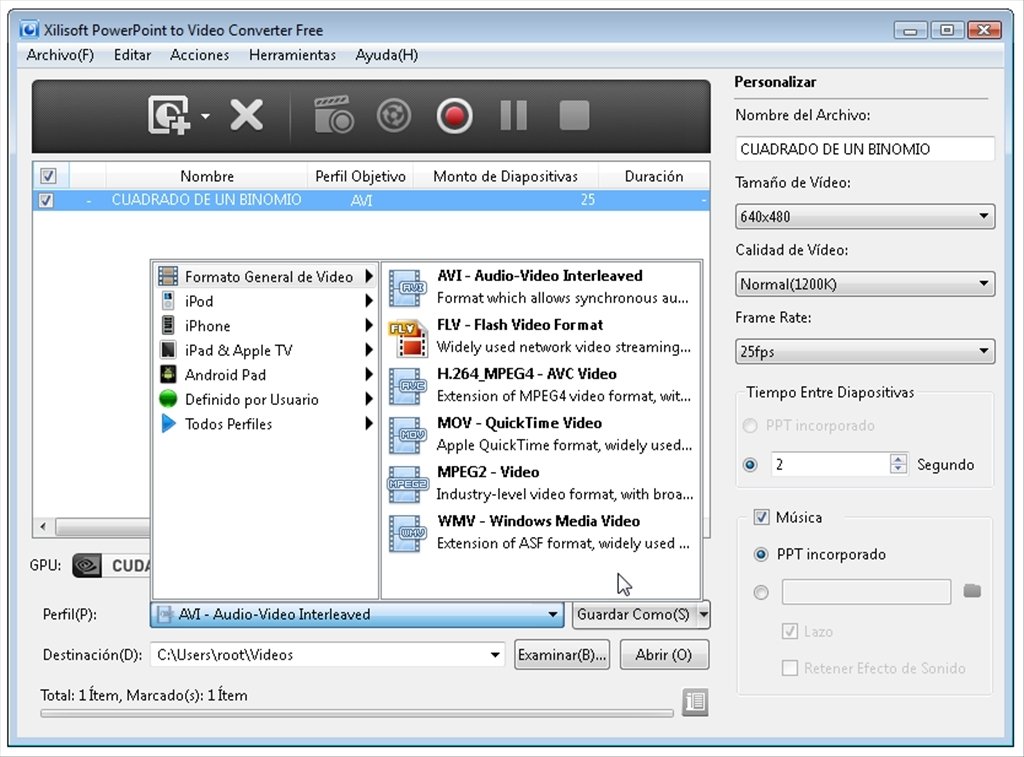The height and width of the screenshot is (757, 1024).
Task: Click the Abrir (O) button
Action: tap(664, 654)
